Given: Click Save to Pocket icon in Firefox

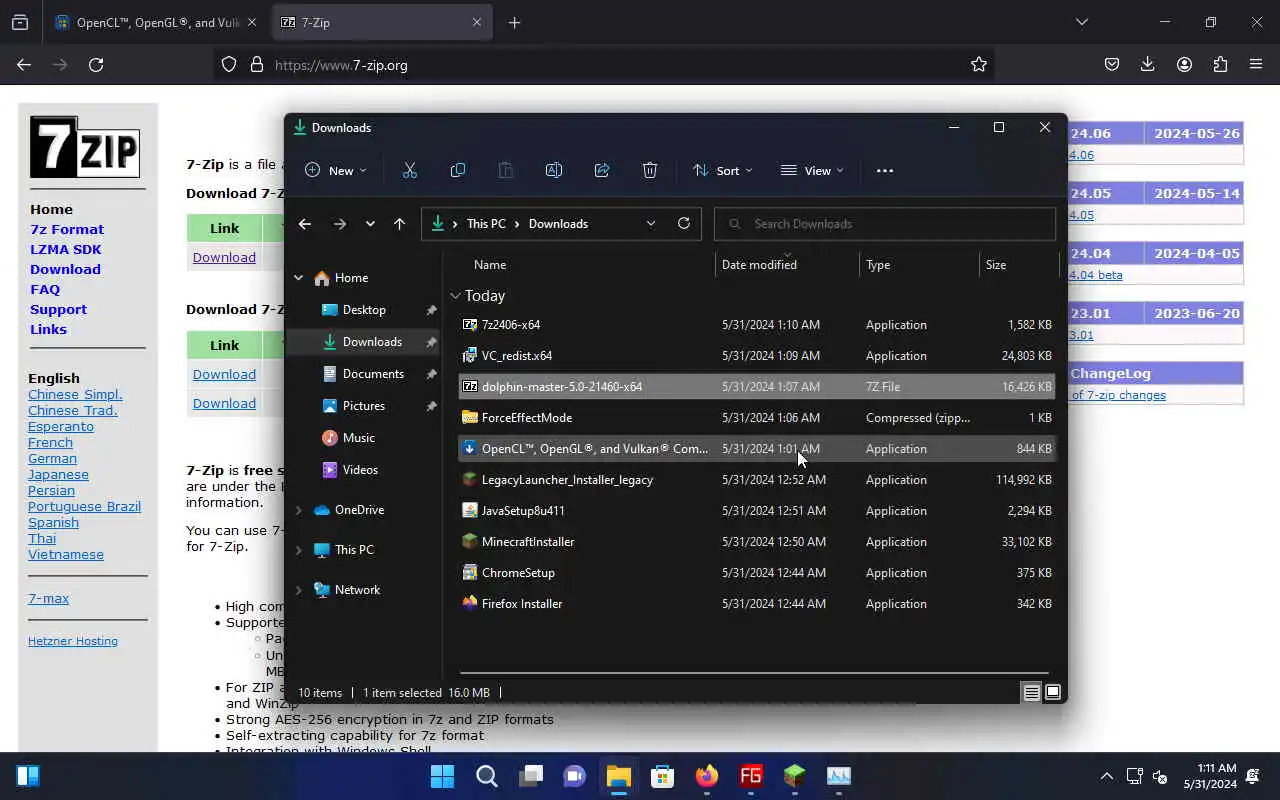Looking at the screenshot, I should (x=1112, y=65).
